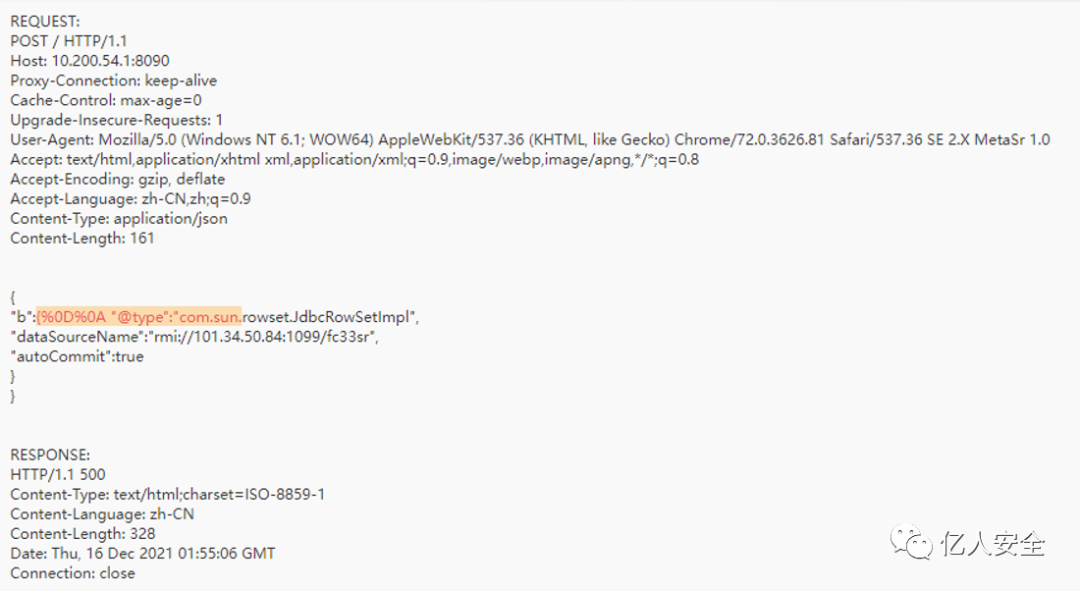The width and height of the screenshot is (1080, 591).
Task: Click the Host 10.200.54.1:8090 line
Action: (x=90, y=61)
